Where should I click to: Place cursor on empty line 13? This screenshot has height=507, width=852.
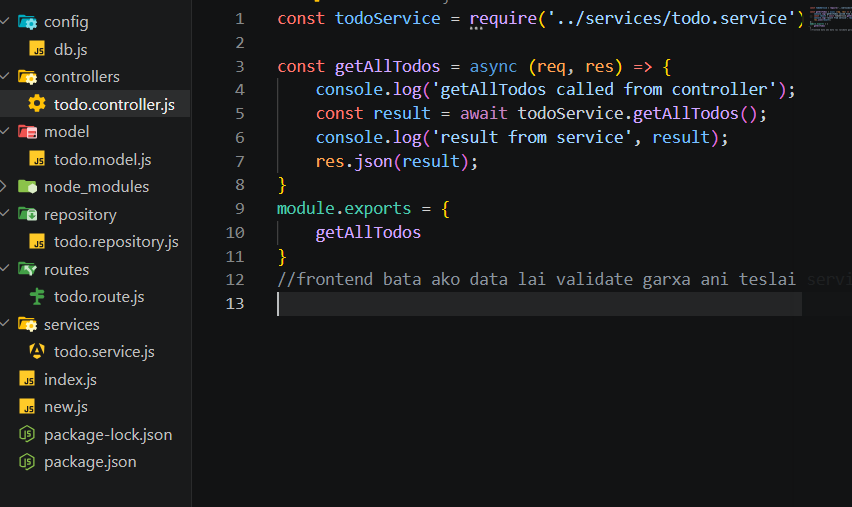coord(540,304)
